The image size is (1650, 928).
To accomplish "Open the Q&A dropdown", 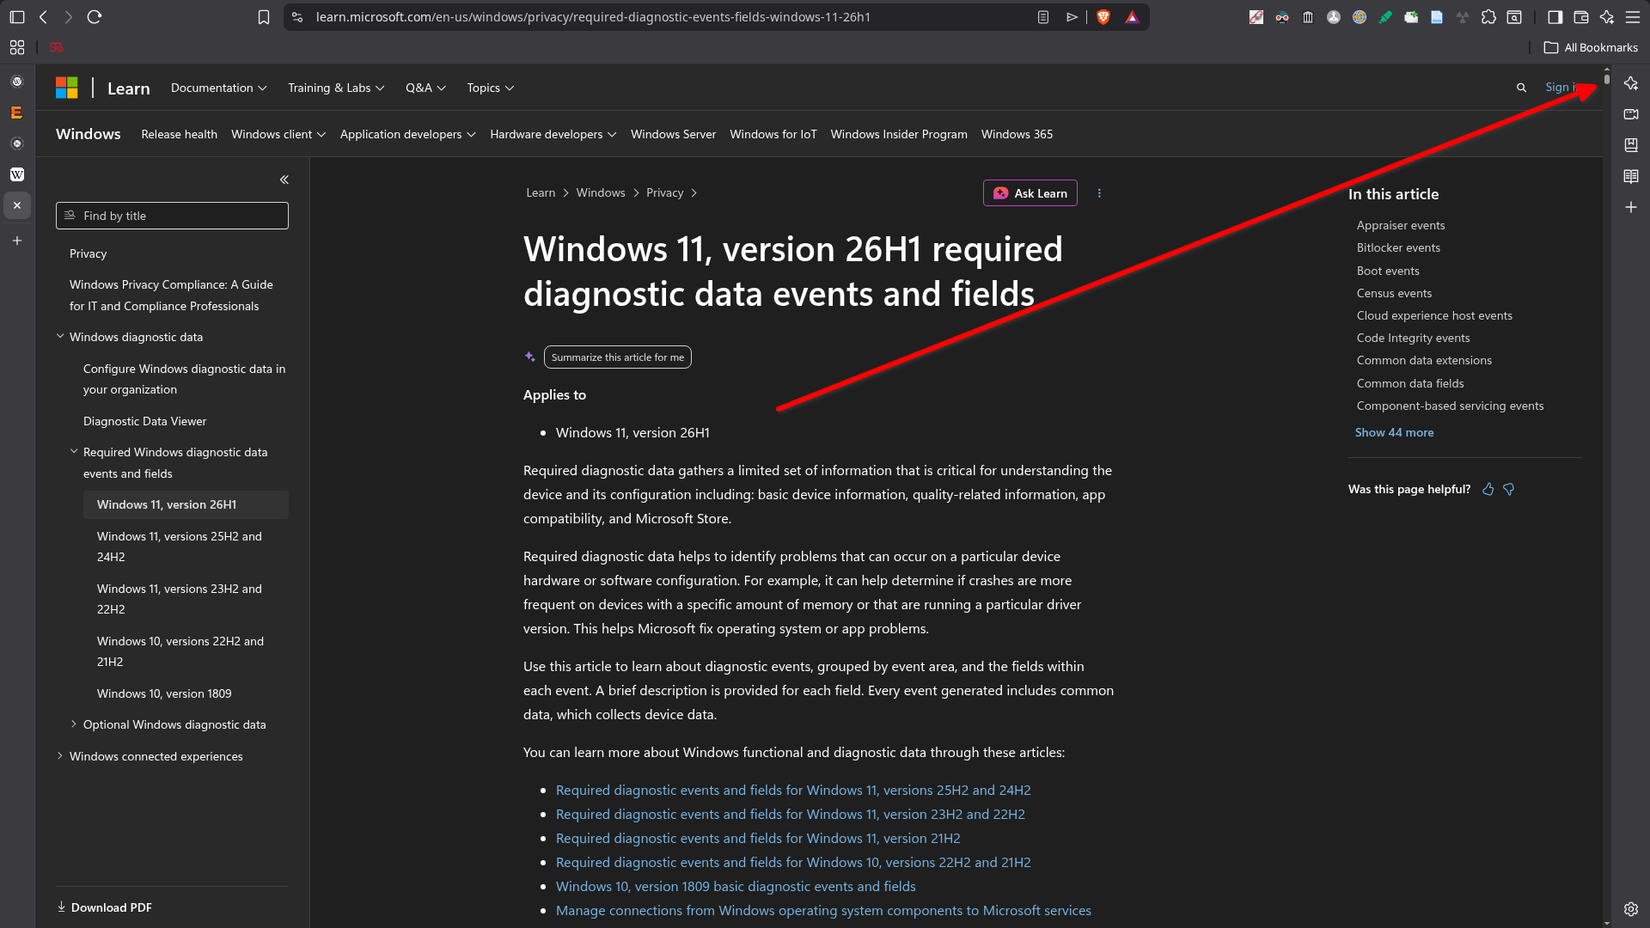I will [426, 88].
